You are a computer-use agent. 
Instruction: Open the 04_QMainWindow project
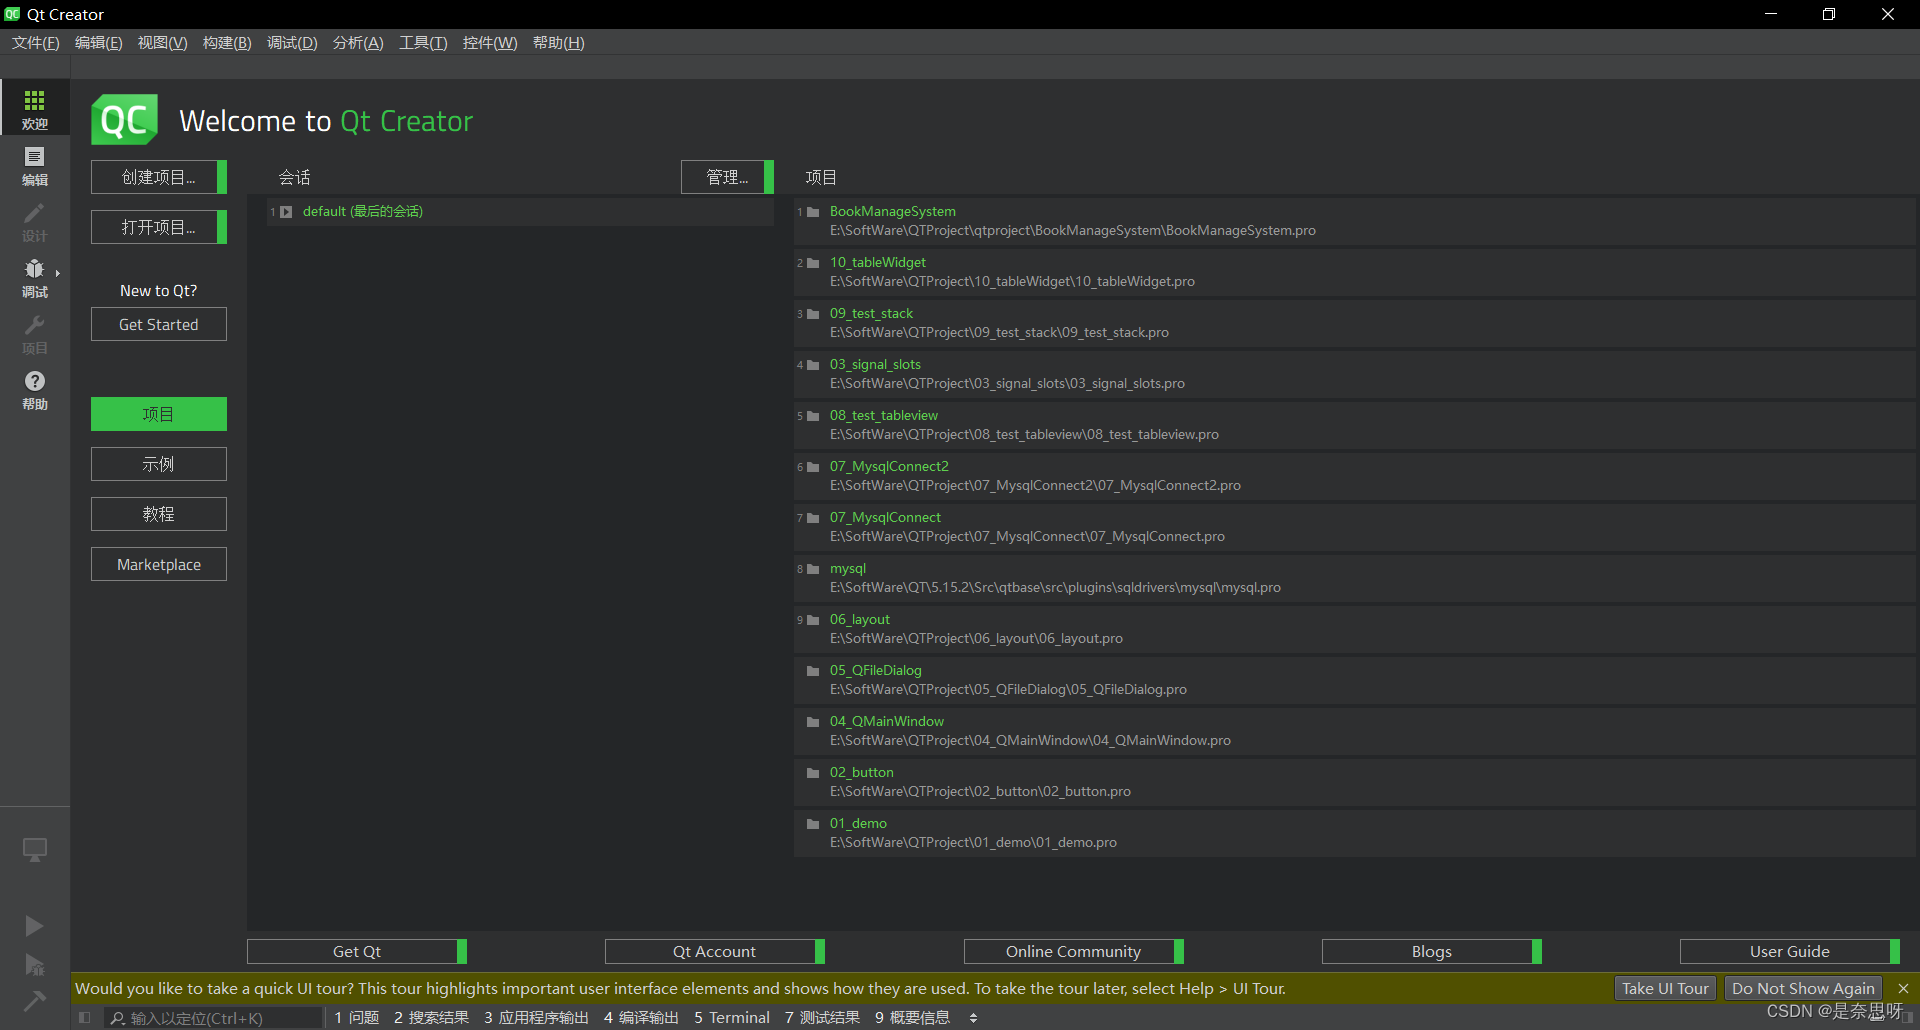pos(1355,731)
